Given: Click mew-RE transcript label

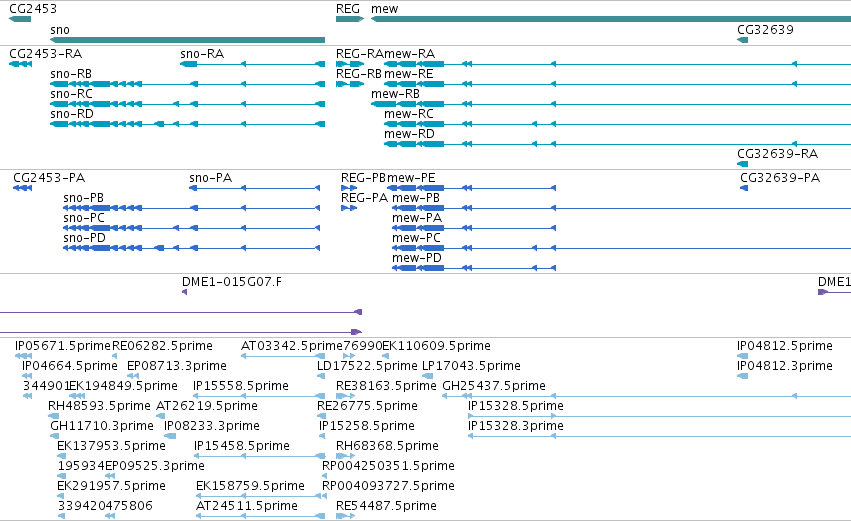Looking at the screenshot, I should 409,74.
